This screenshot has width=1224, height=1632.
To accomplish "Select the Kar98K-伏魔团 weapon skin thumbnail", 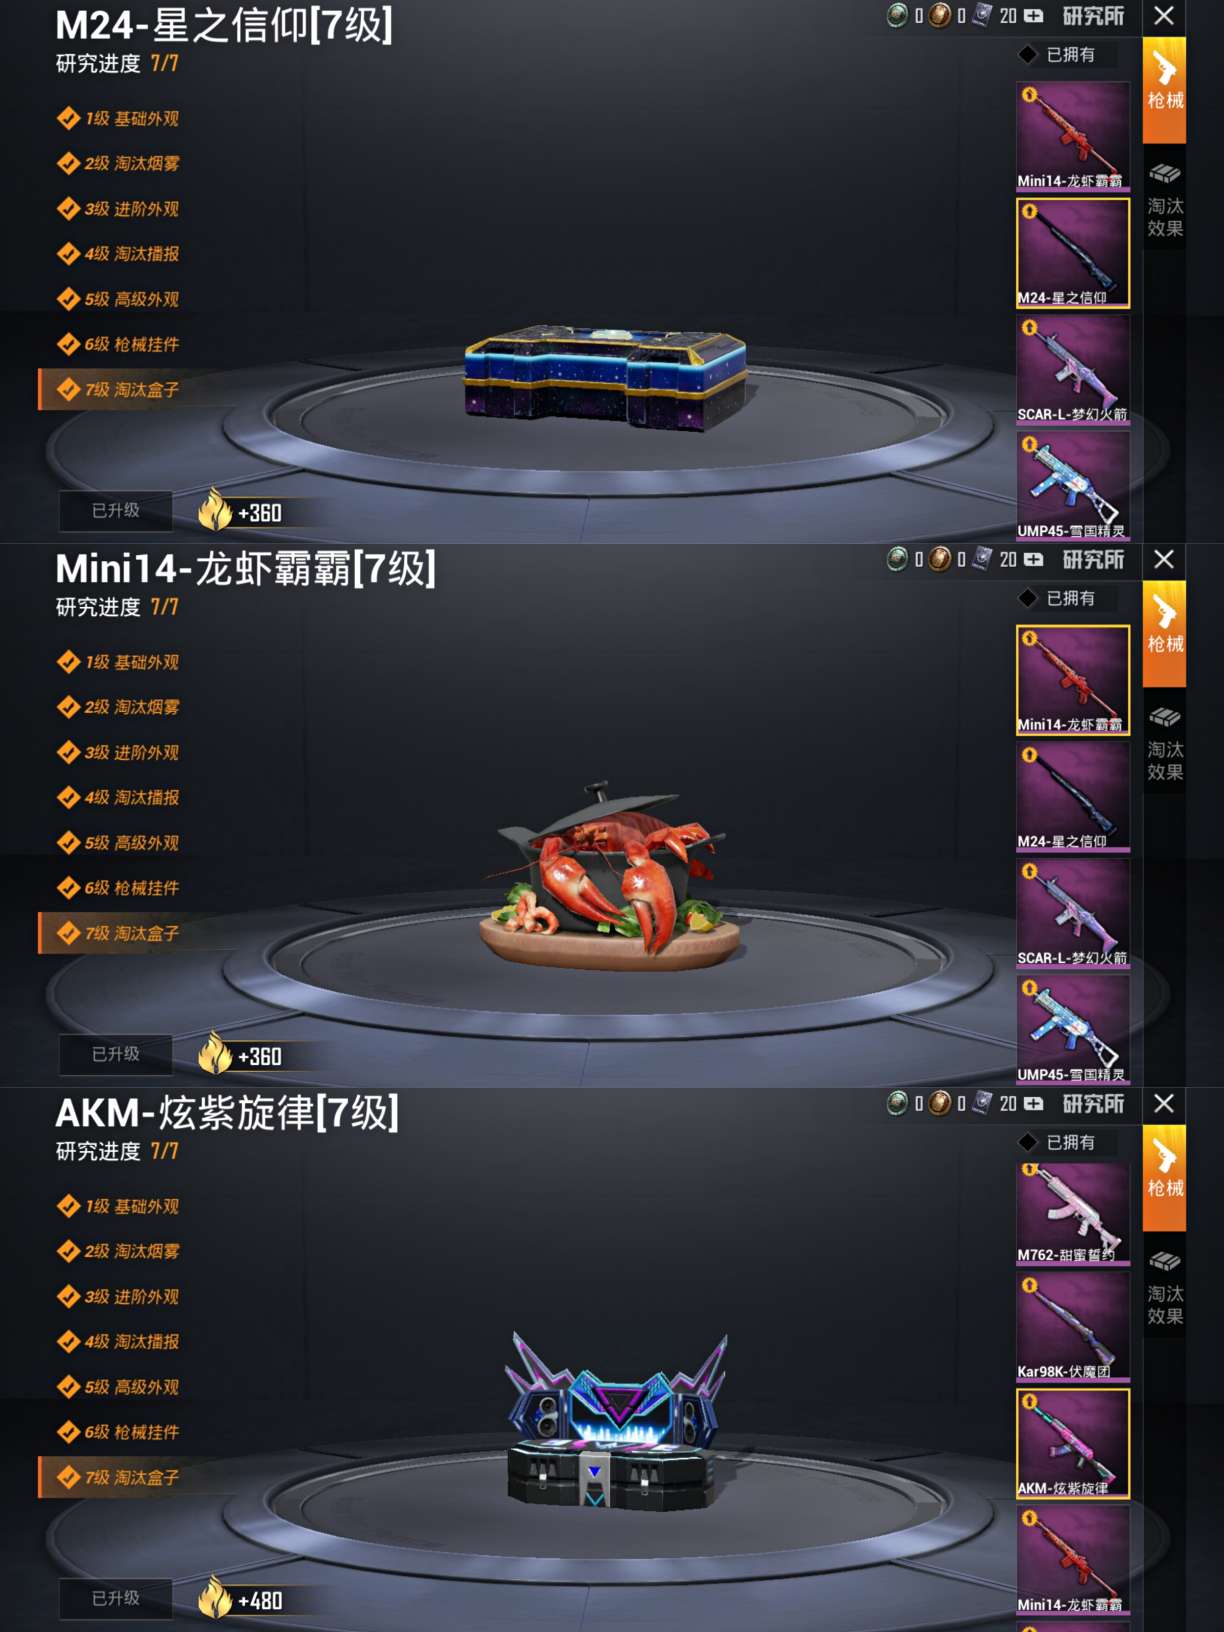I will [x=1073, y=1326].
